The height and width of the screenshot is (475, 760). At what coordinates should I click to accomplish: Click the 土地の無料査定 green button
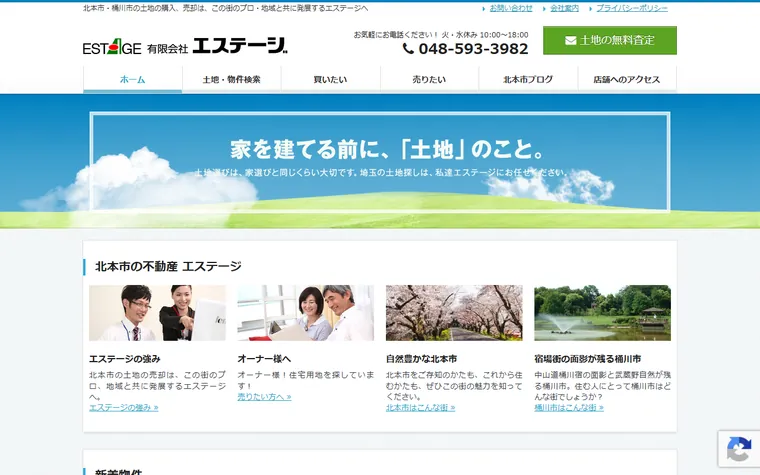[610, 40]
